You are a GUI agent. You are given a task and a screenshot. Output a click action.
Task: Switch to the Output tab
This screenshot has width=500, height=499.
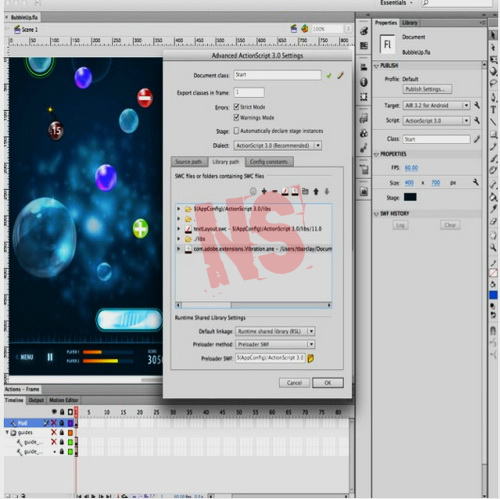pos(36,400)
